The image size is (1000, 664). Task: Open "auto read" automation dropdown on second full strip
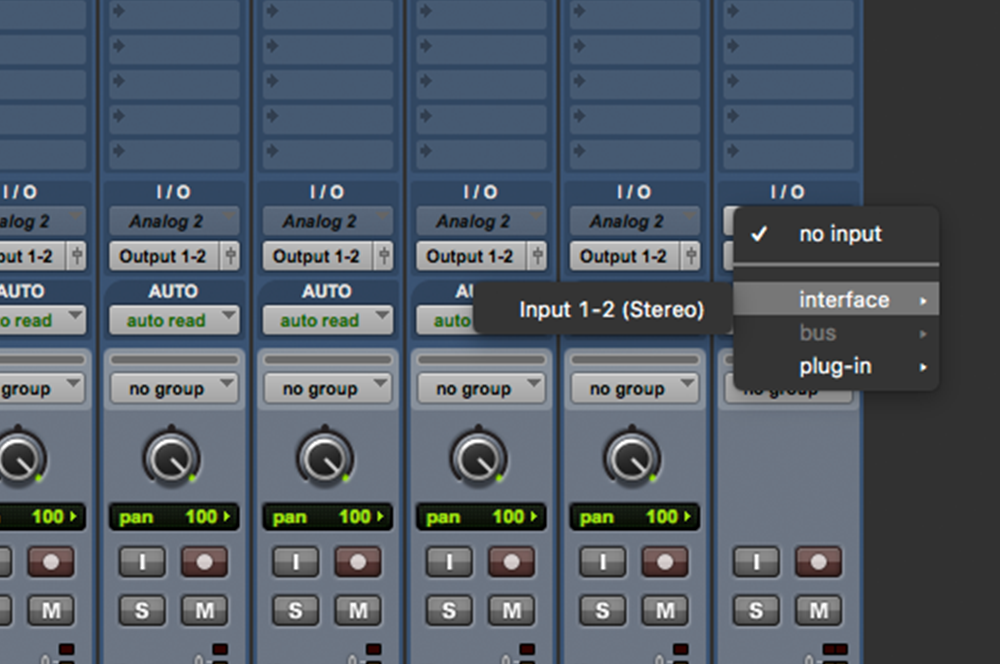pos(328,320)
